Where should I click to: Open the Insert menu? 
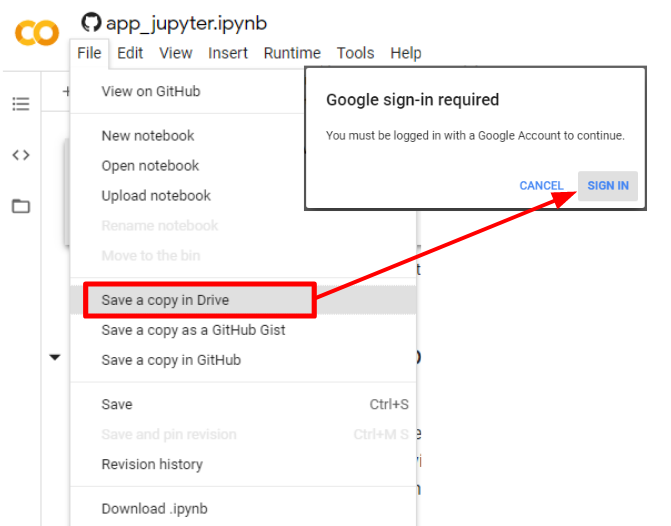pyautogui.click(x=228, y=53)
